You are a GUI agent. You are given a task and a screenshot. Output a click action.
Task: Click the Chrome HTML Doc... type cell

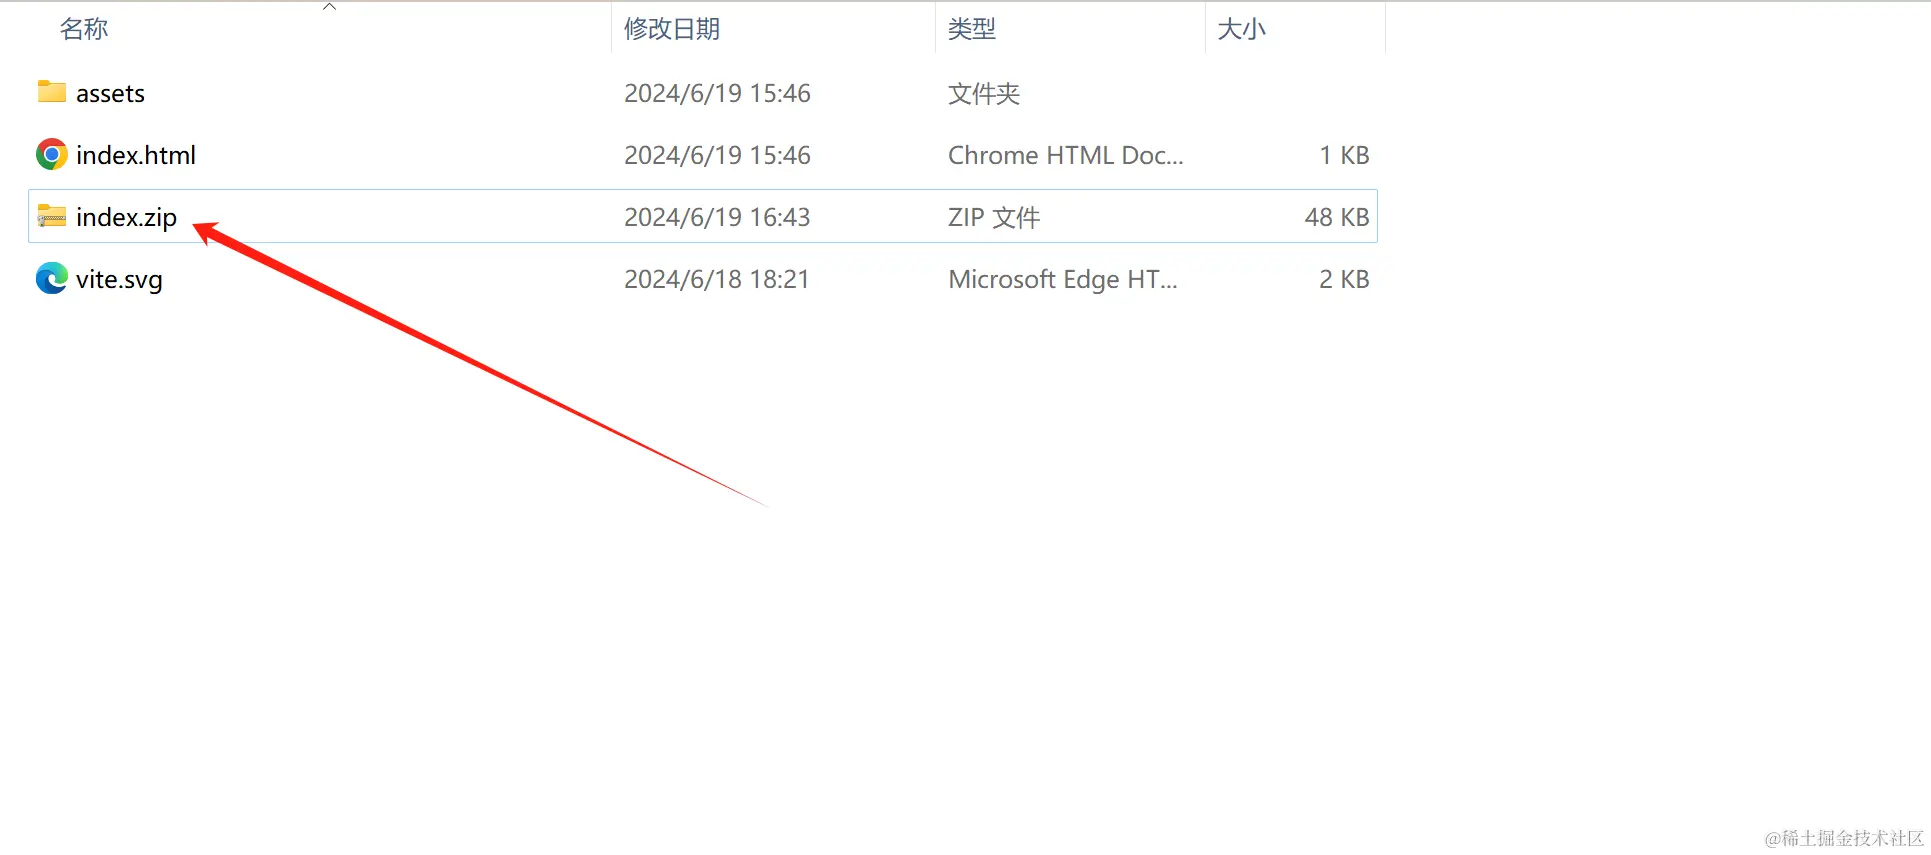(x=1065, y=156)
